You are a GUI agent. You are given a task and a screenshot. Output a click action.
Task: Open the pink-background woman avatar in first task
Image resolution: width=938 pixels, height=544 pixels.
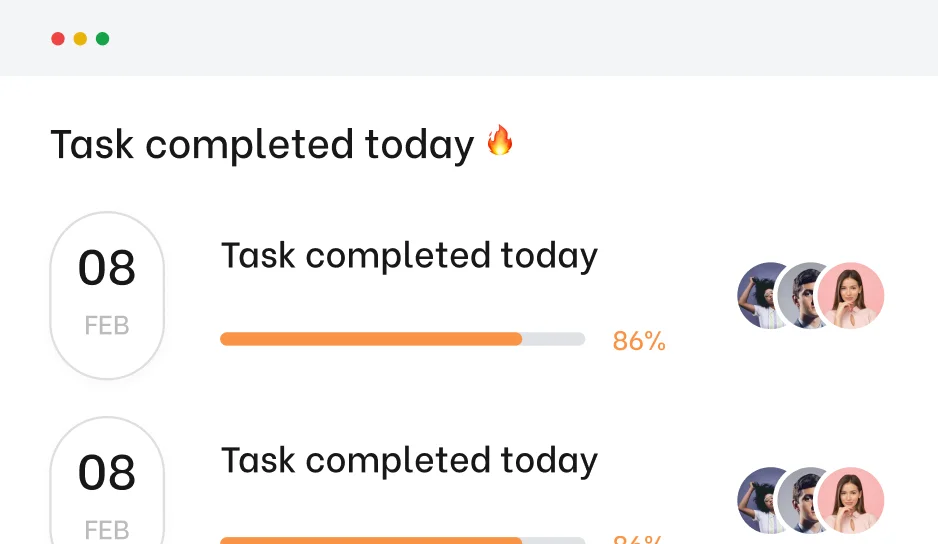(850, 296)
